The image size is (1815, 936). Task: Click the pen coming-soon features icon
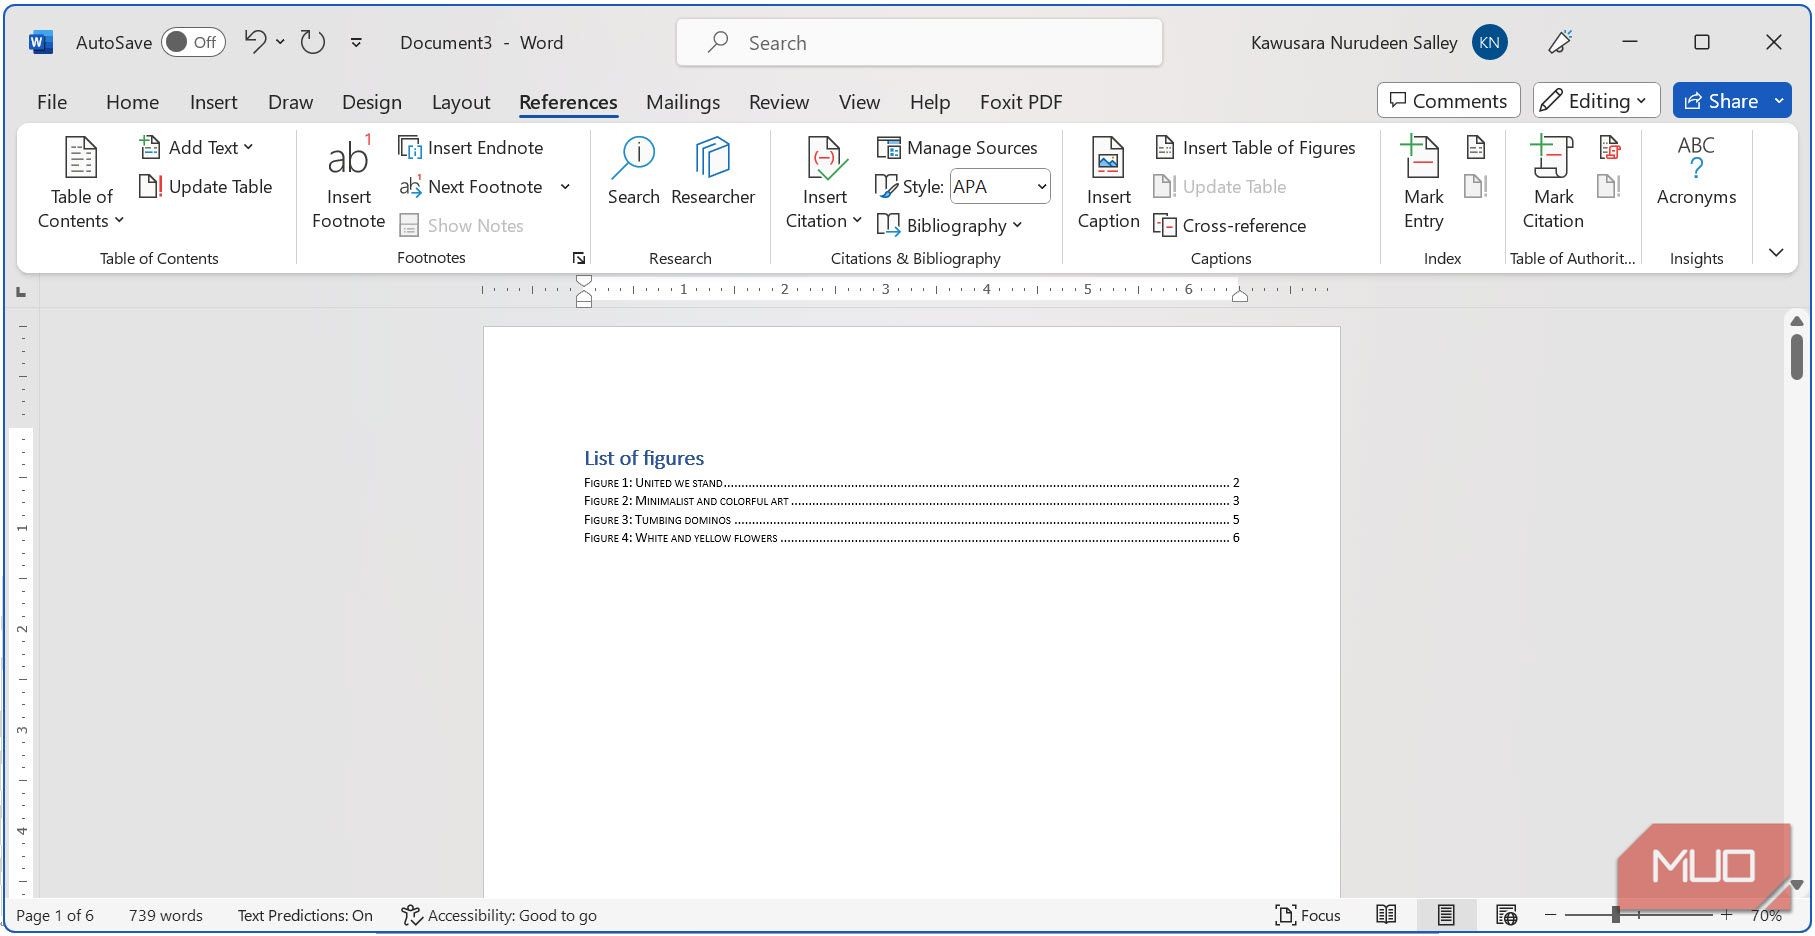pos(1560,42)
